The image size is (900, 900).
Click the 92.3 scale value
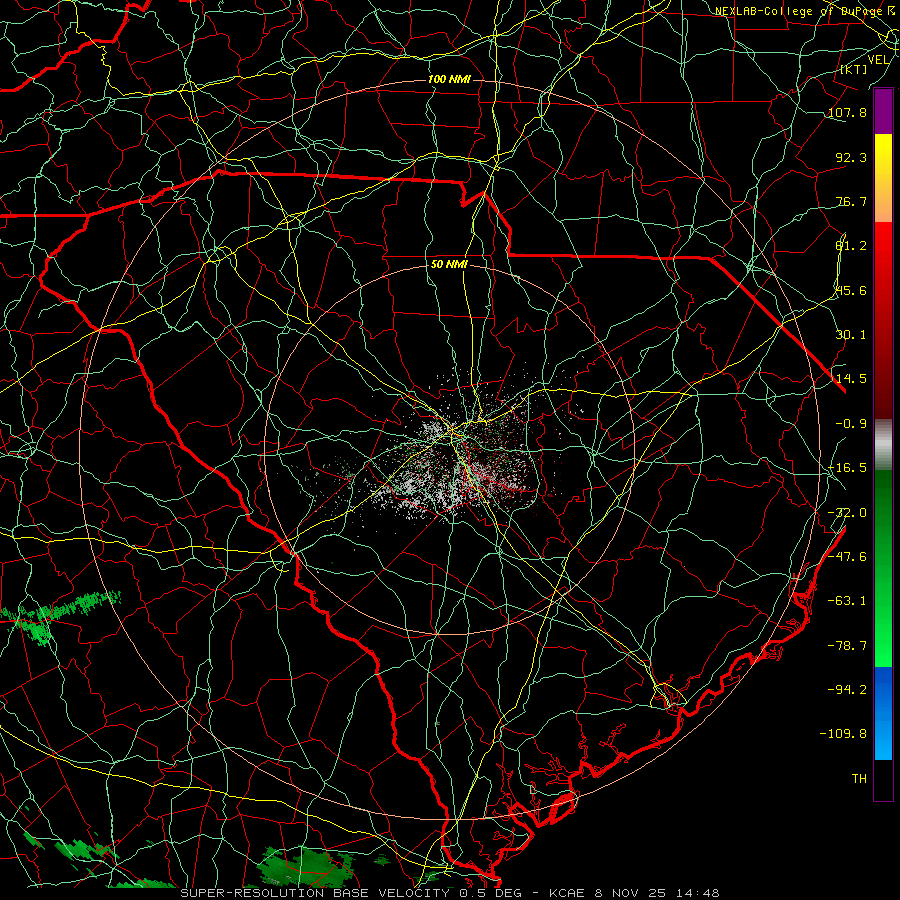pyautogui.click(x=851, y=157)
